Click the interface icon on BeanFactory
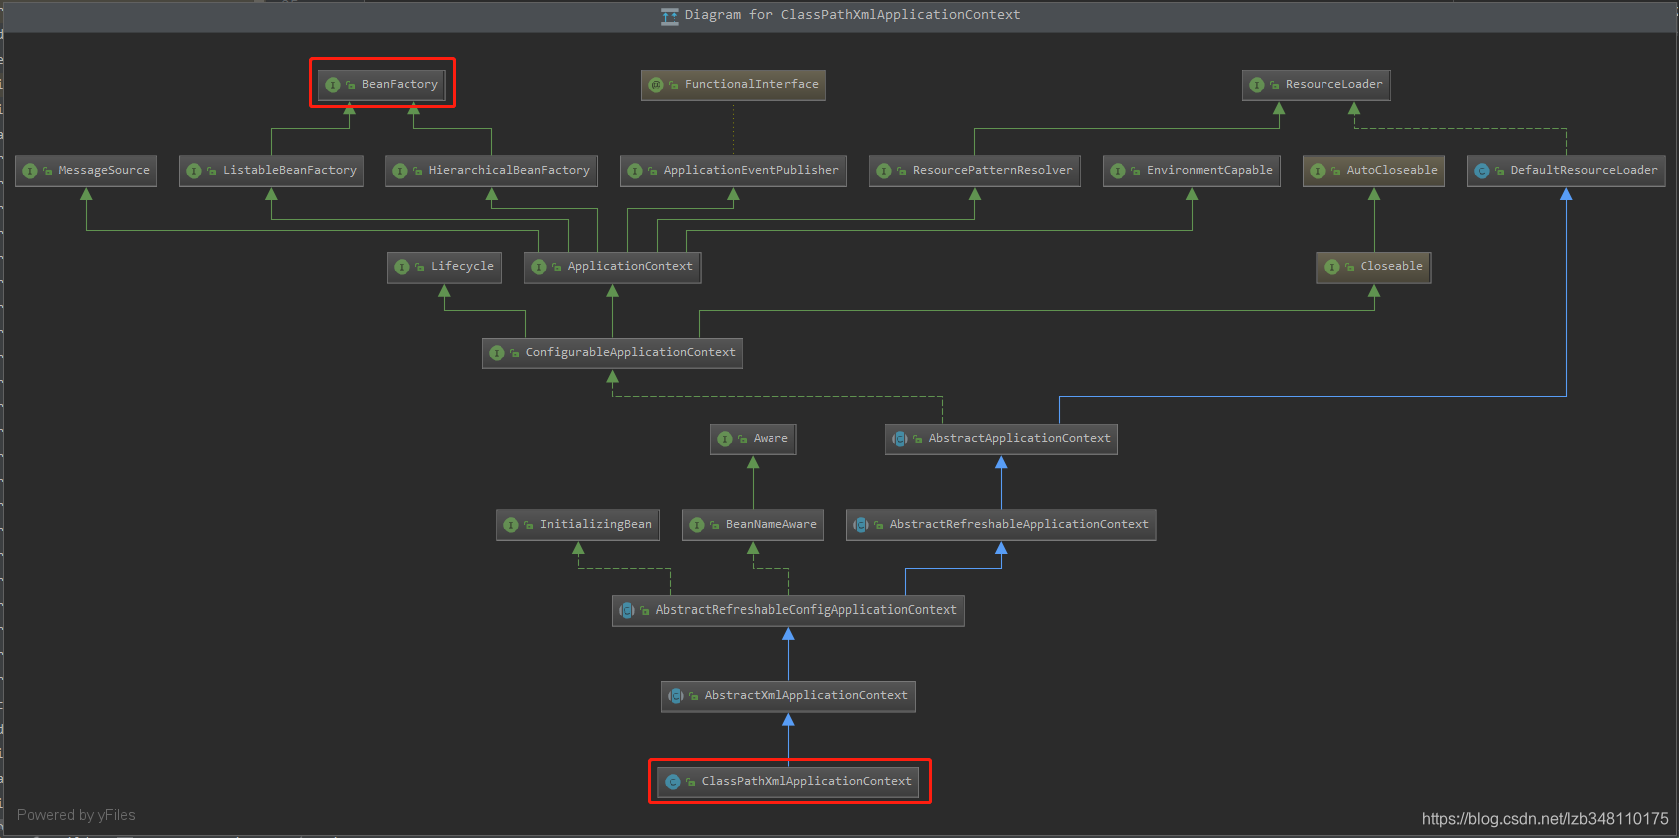The image size is (1679, 838). pos(333,85)
